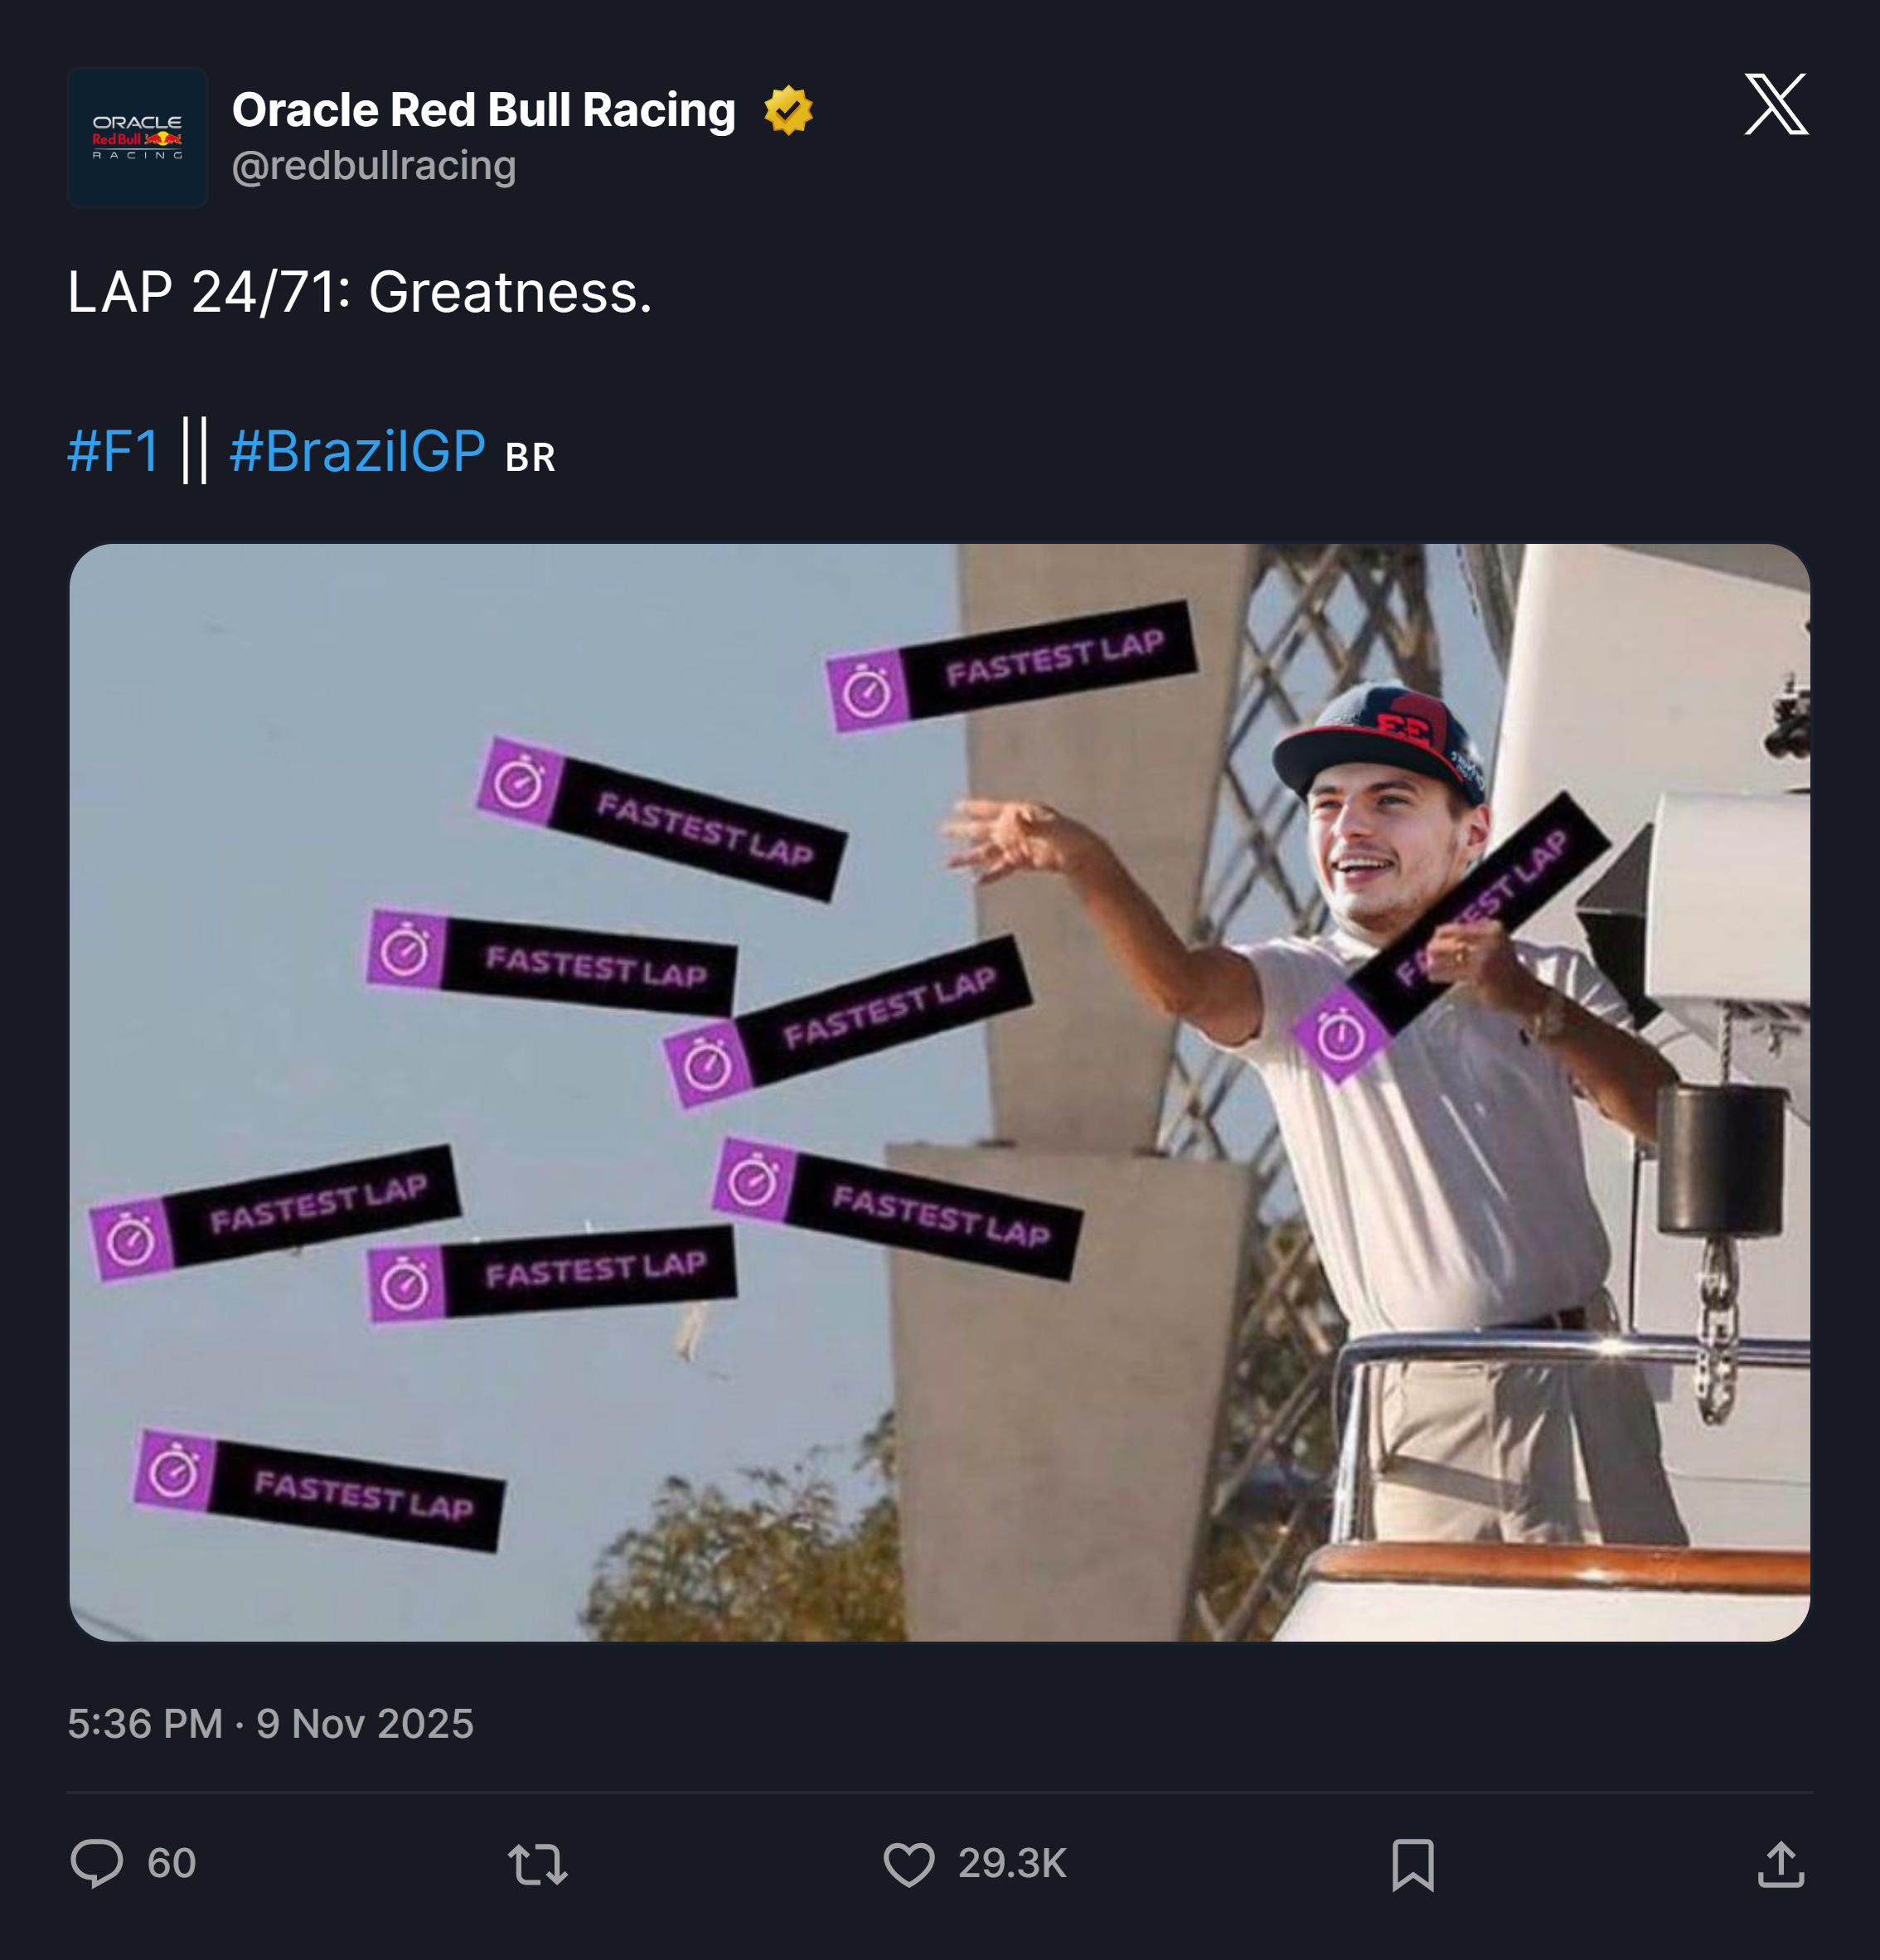
Task: Click the share upload icon
Action: point(1781,1864)
